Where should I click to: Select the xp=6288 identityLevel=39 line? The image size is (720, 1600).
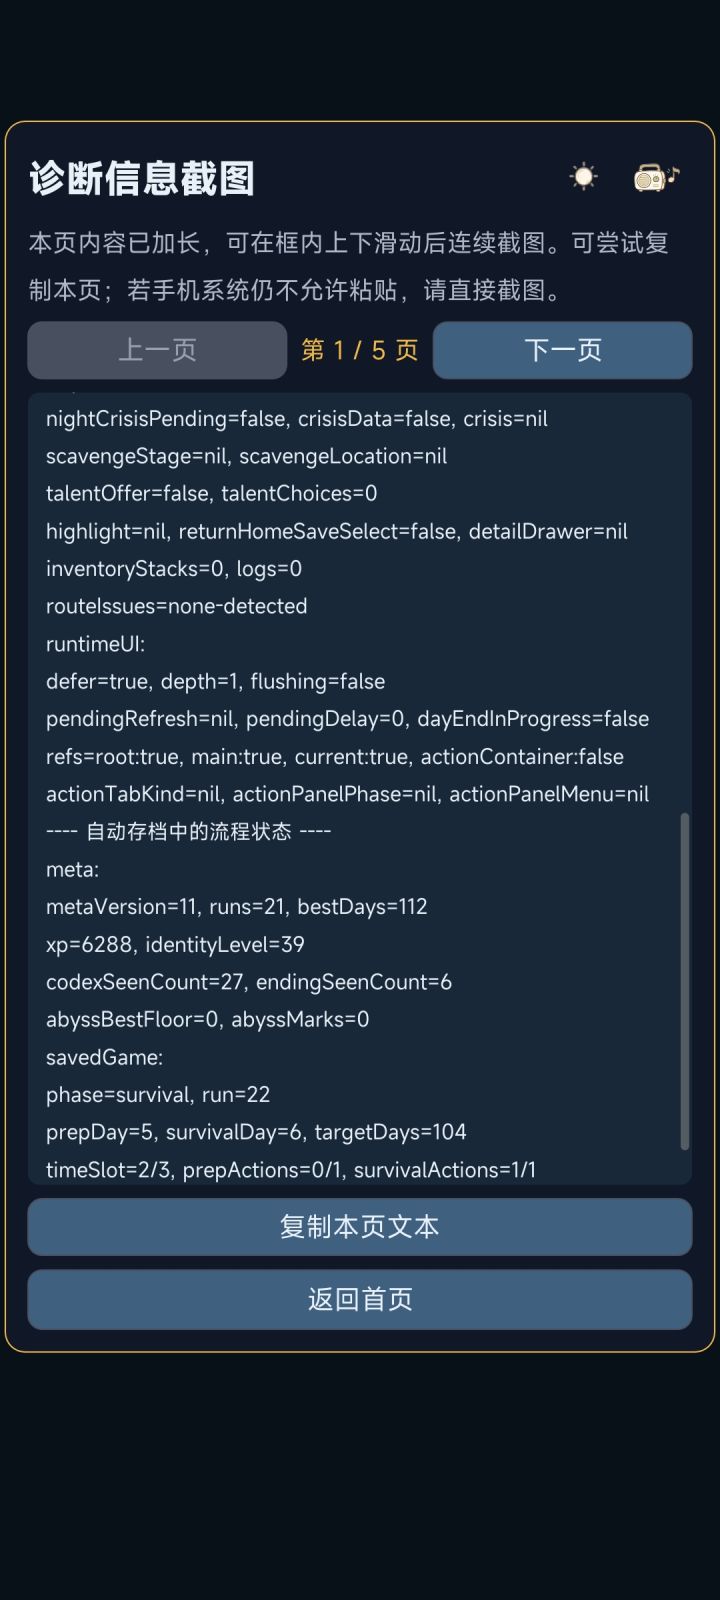(x=175, y=944)
